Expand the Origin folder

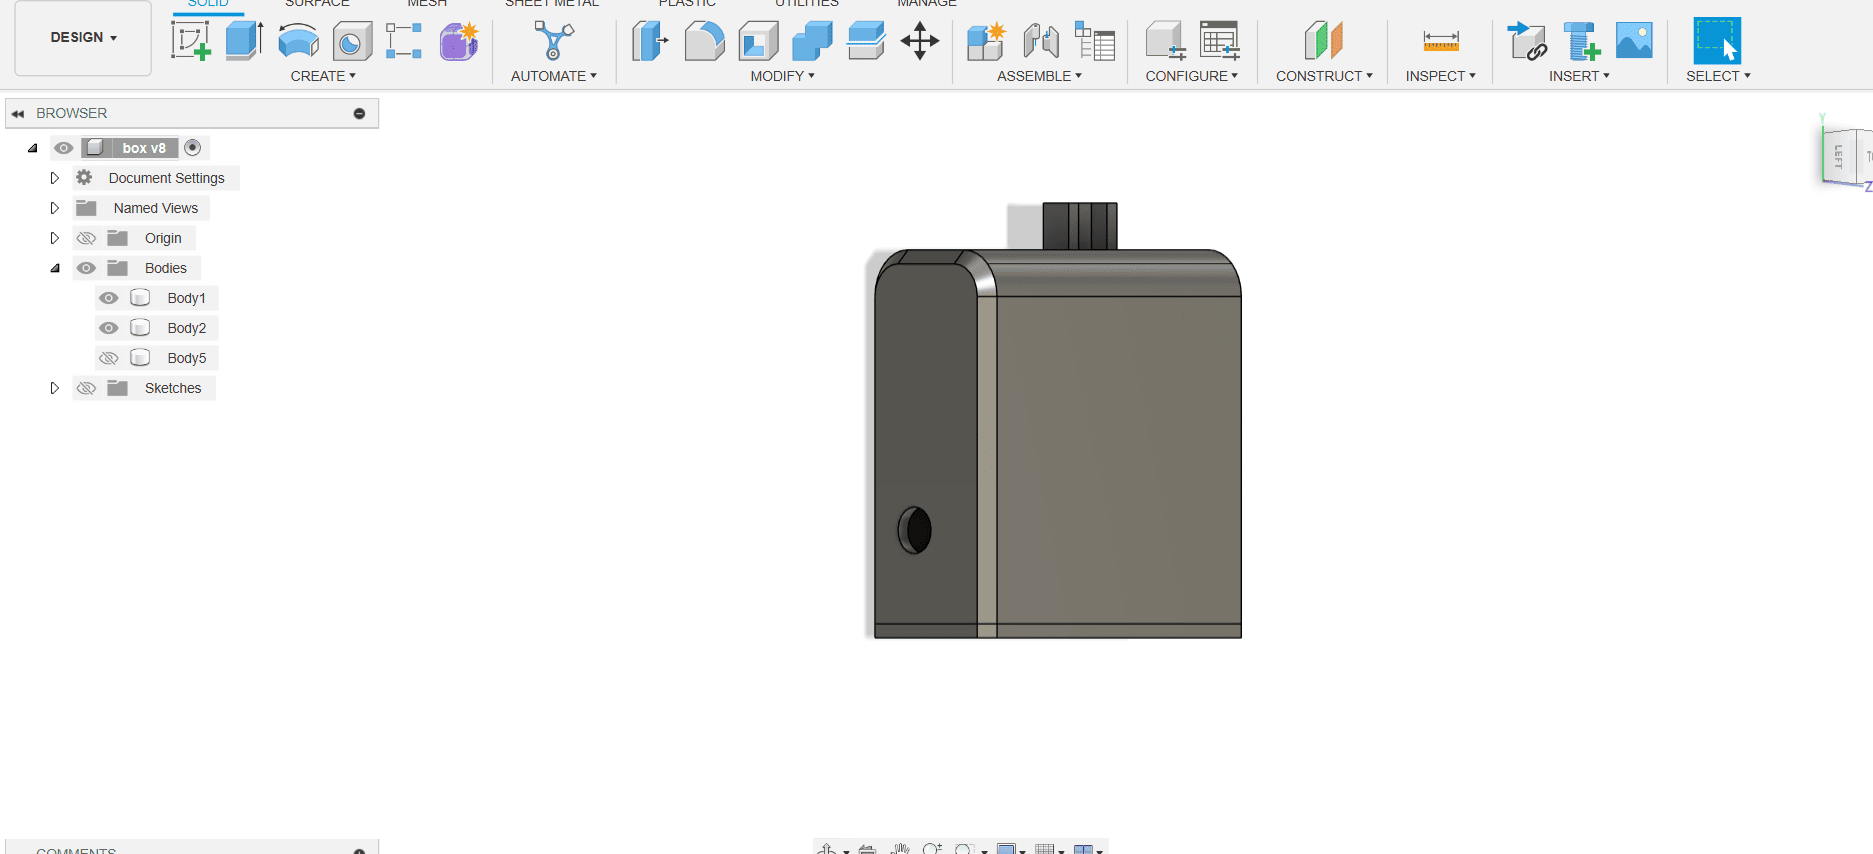55,238
